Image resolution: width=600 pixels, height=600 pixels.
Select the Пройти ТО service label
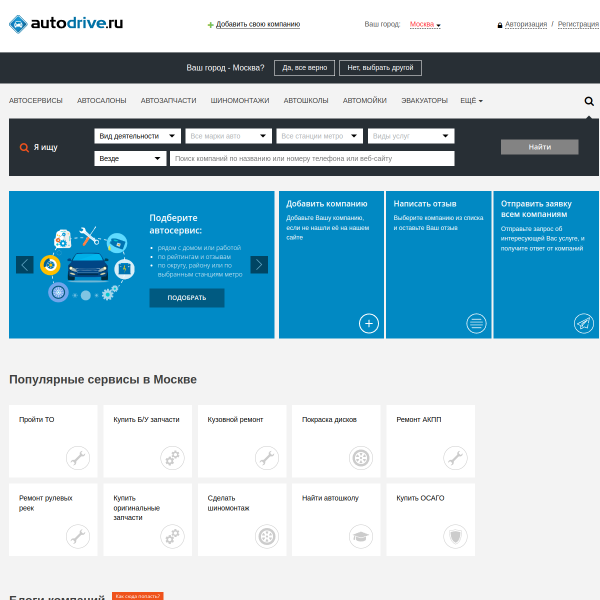coord(37,420)
